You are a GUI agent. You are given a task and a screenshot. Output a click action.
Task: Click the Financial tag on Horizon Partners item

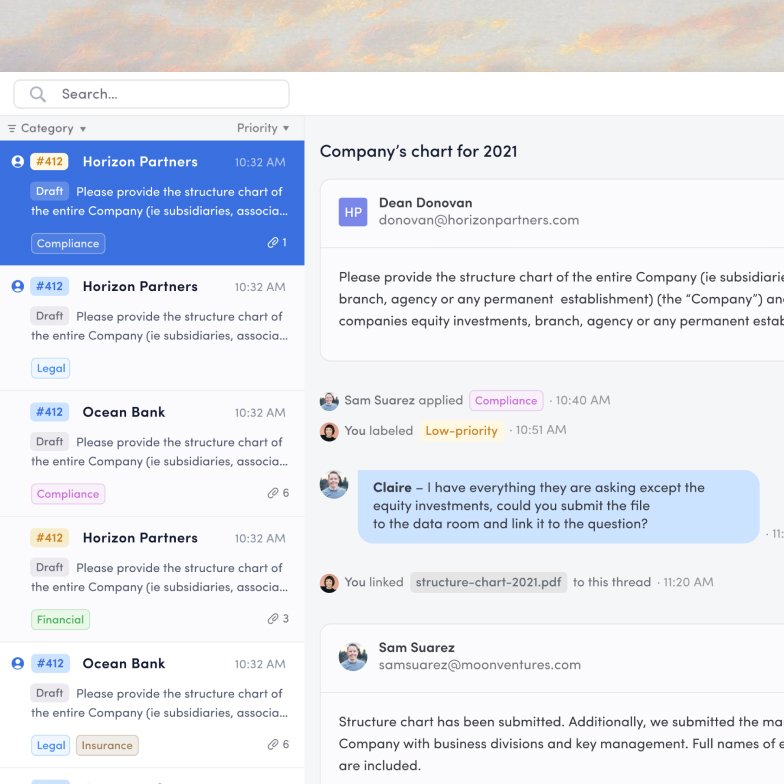60,619
